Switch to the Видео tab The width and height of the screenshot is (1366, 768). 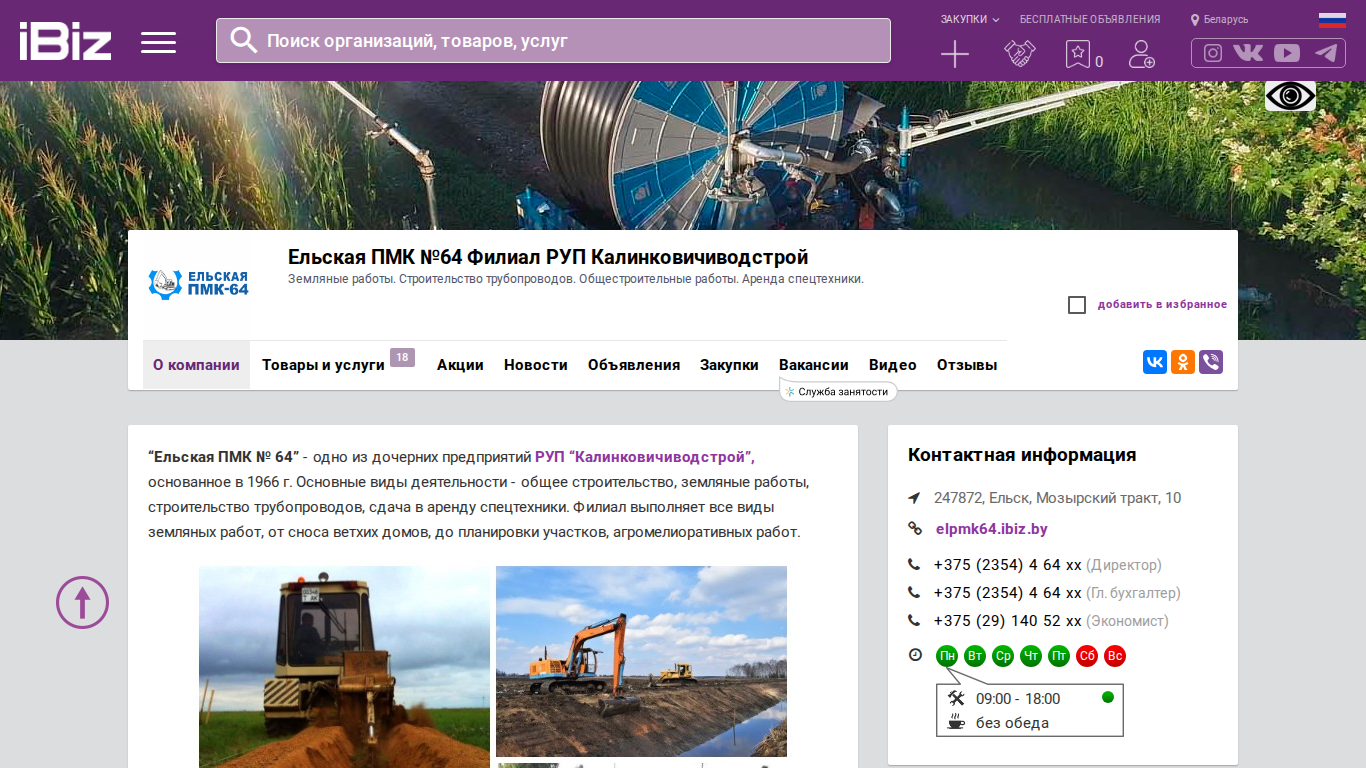(893, 365)
